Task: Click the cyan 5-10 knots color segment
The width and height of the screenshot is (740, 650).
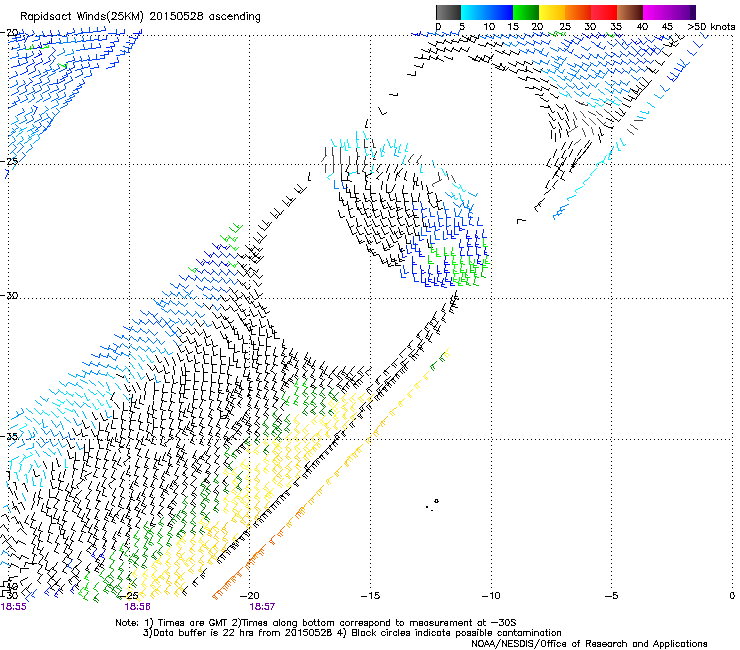Action: 474,12
